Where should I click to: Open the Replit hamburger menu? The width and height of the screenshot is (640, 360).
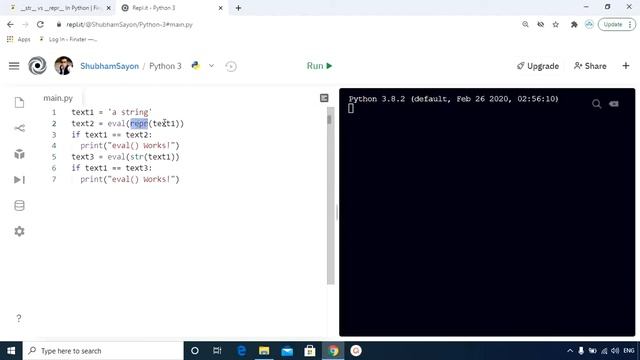tap(14, 66)
